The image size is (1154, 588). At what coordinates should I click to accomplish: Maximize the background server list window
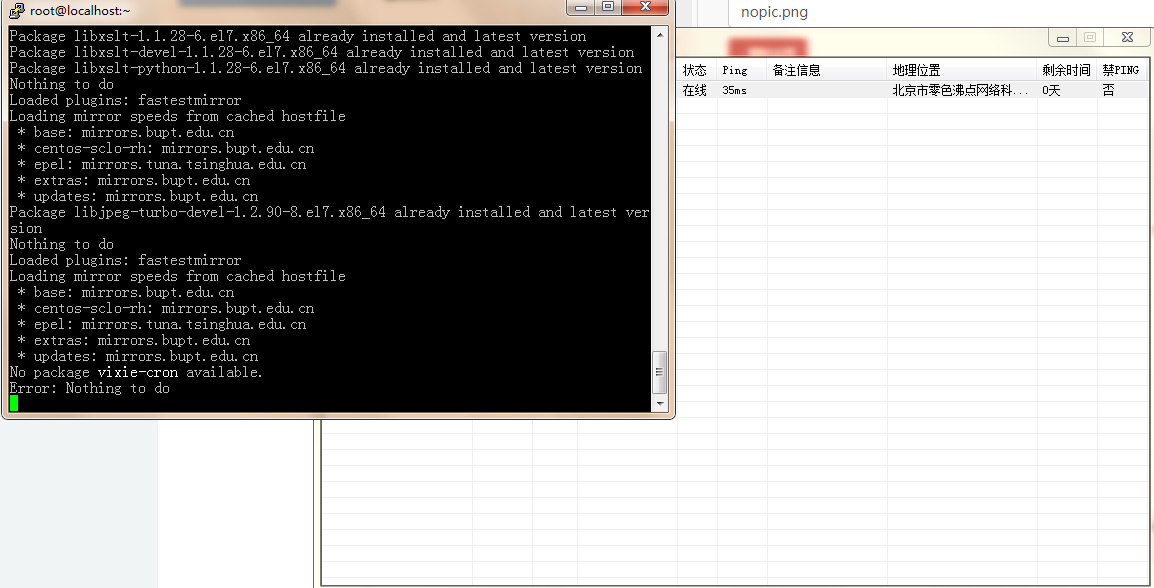point(1090,38)
